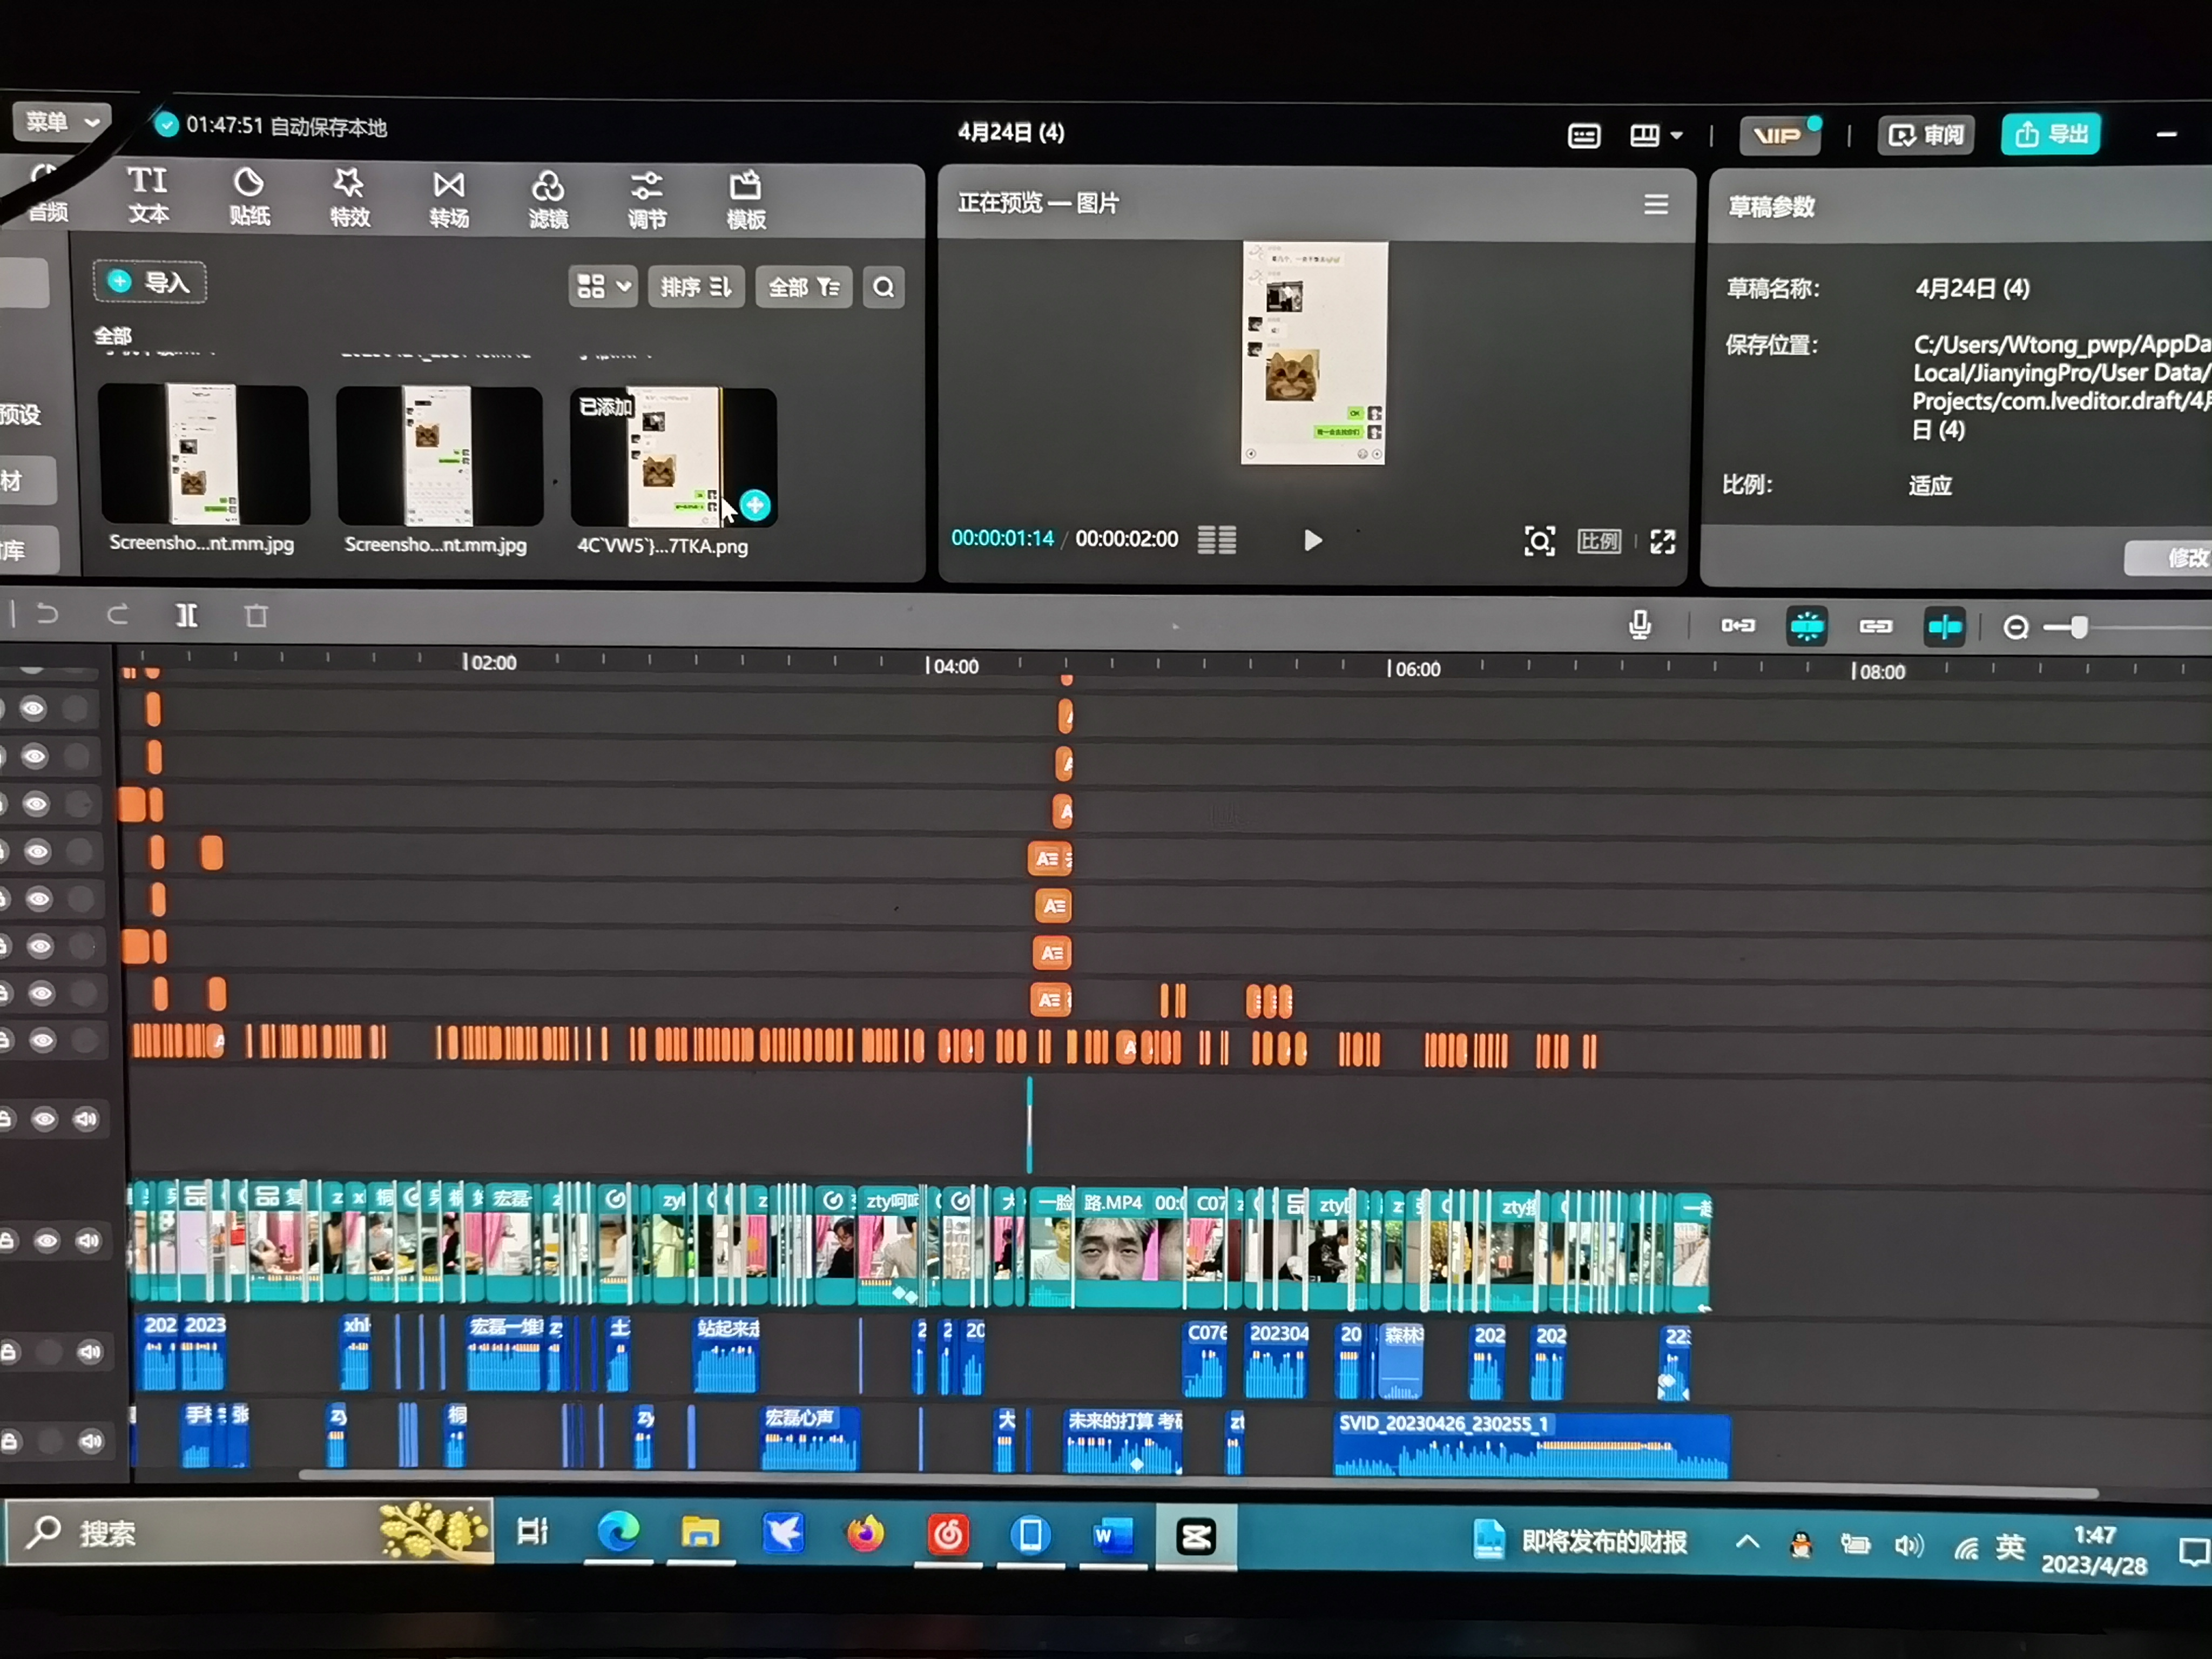The height and width of the screenshot is (1659, 2212).
Task: Click the fullscreen preview icon
Action: coord(1662,541)
